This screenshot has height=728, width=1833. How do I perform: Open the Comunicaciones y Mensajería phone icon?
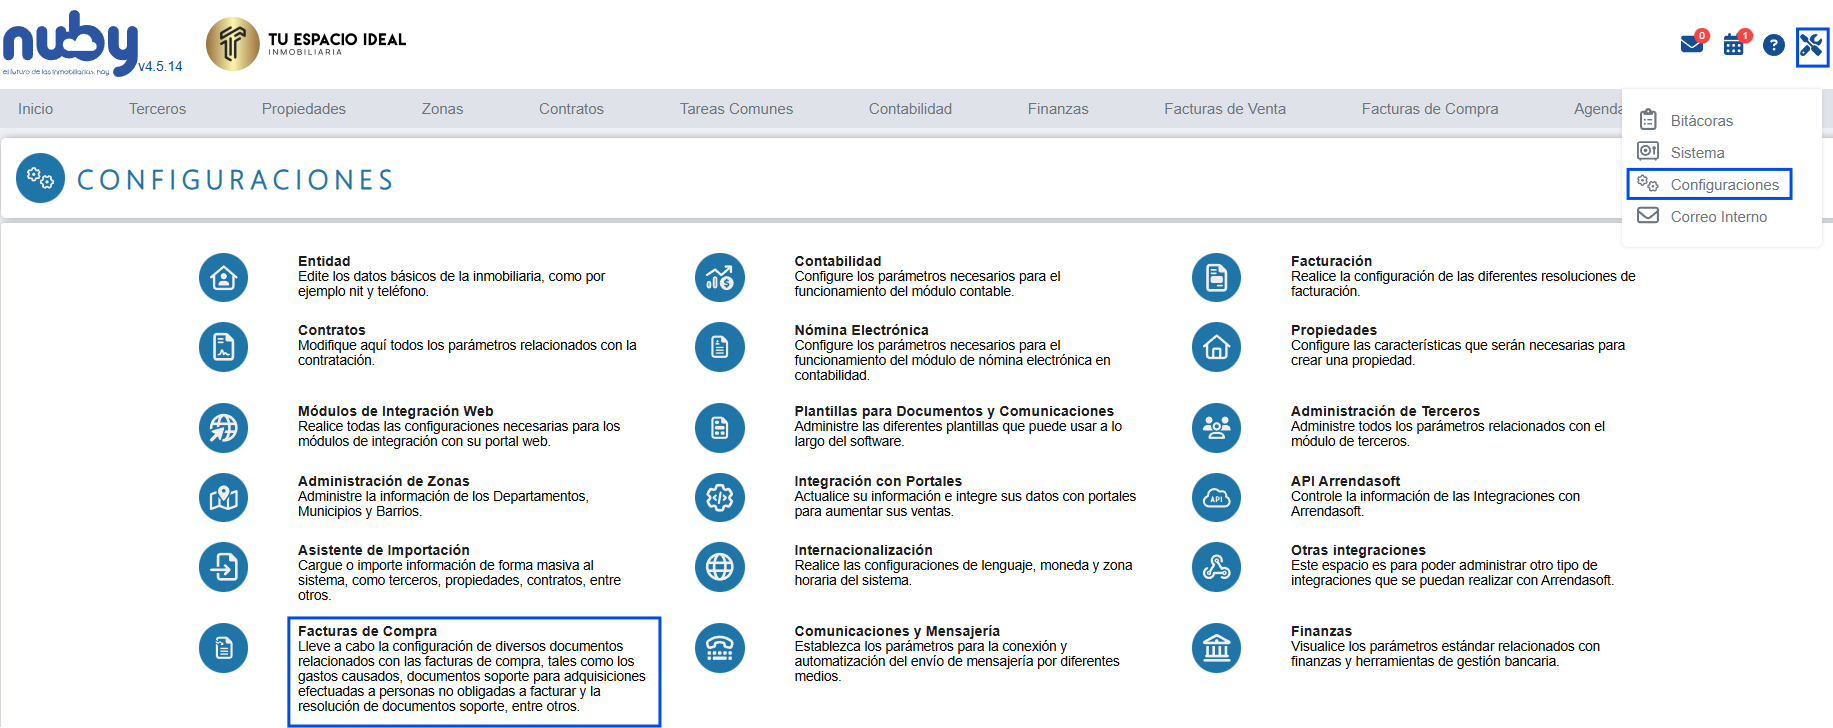coord(719,648)
